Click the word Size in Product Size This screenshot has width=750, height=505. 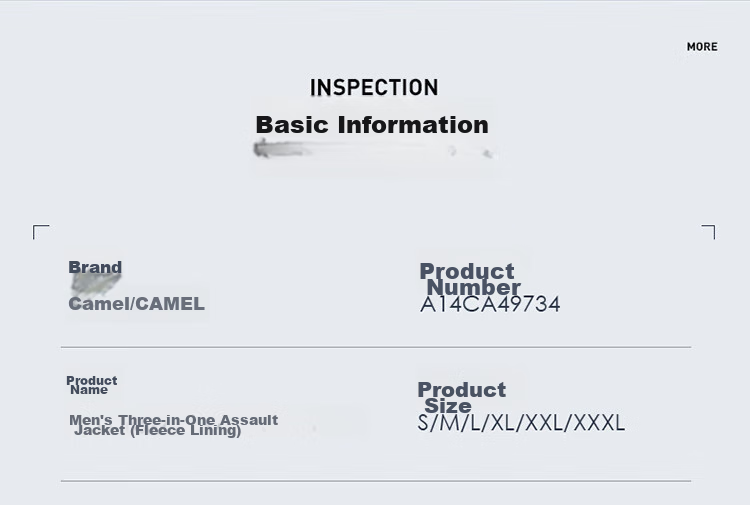[448, 406]
